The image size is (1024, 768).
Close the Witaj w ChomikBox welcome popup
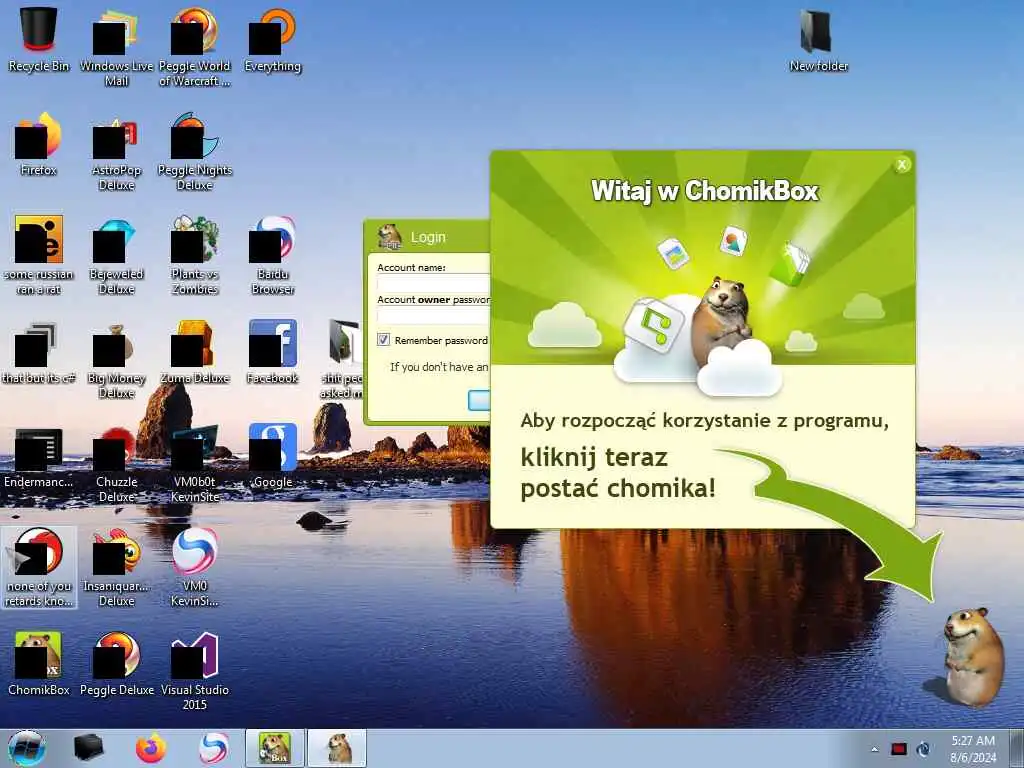(x=902, y=165)
